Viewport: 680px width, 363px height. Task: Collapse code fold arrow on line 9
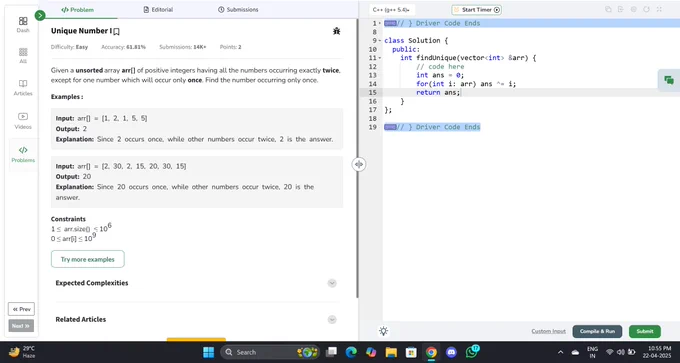380,41
